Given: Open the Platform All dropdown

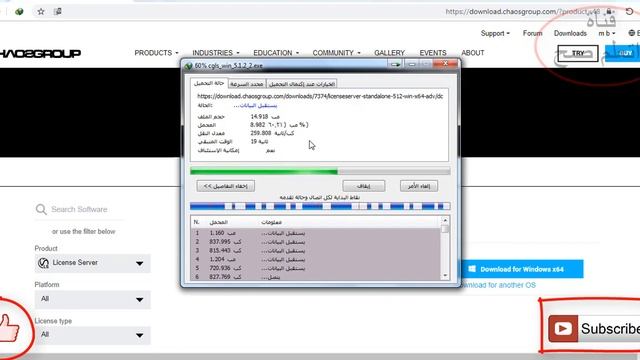Looking at the screenshot, I should pos(92,299).
